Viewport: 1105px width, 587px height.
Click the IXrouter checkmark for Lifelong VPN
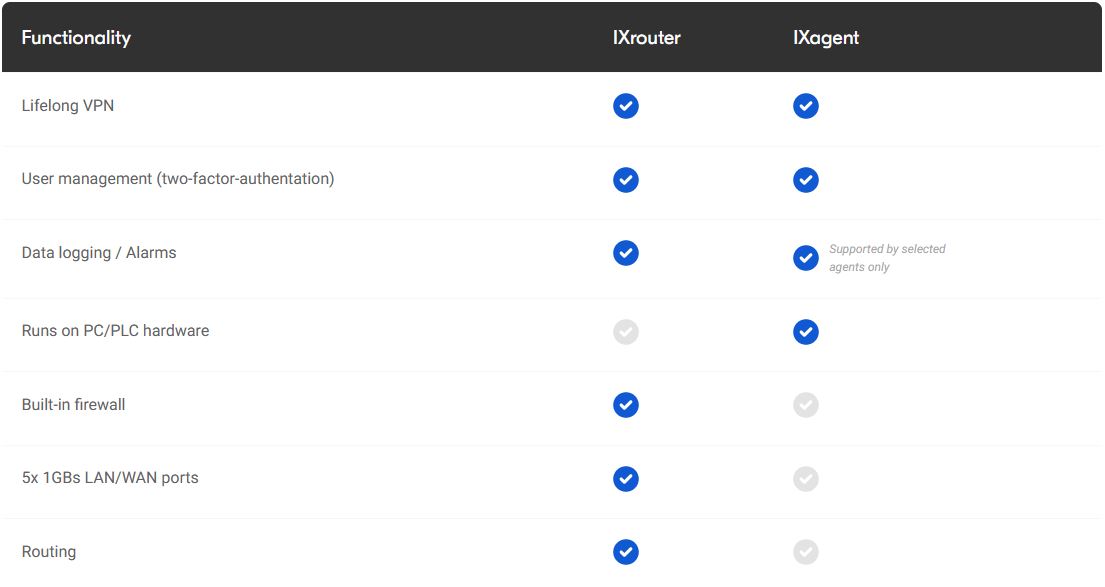pyautogui.click(x=626, y=106)
